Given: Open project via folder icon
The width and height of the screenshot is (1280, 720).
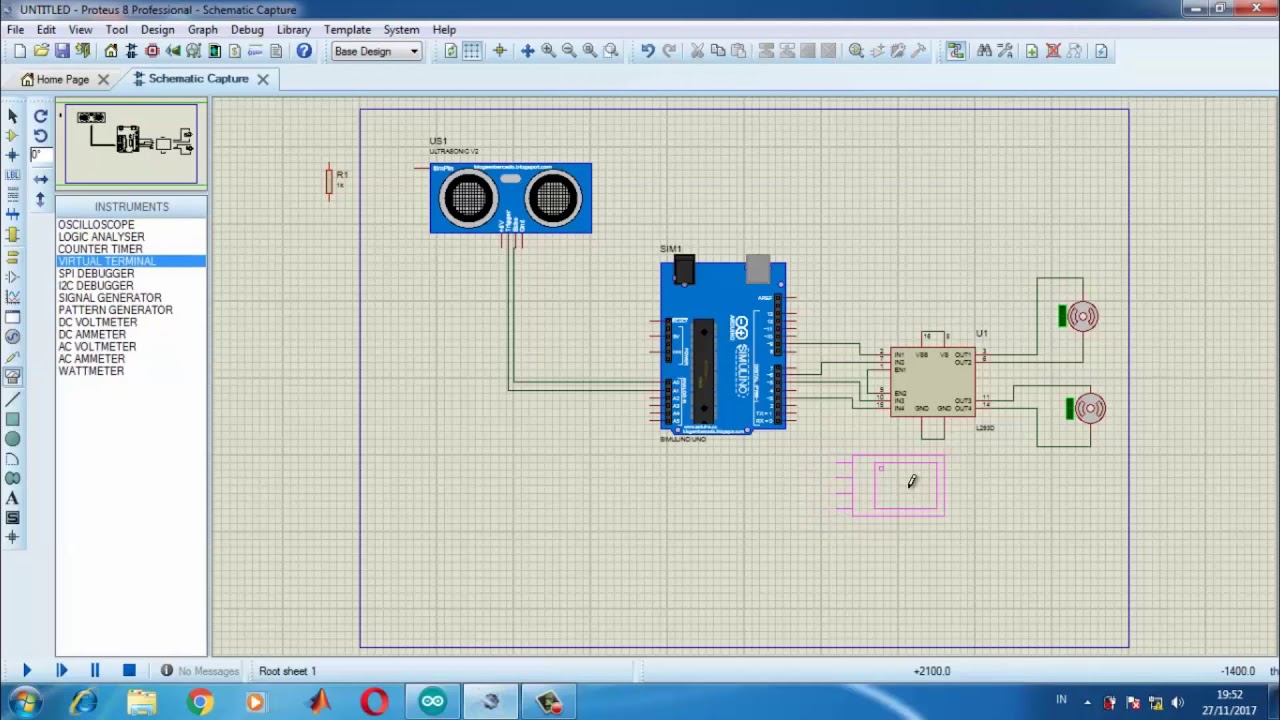Looking at the screenshot, I should pos(41,51).
